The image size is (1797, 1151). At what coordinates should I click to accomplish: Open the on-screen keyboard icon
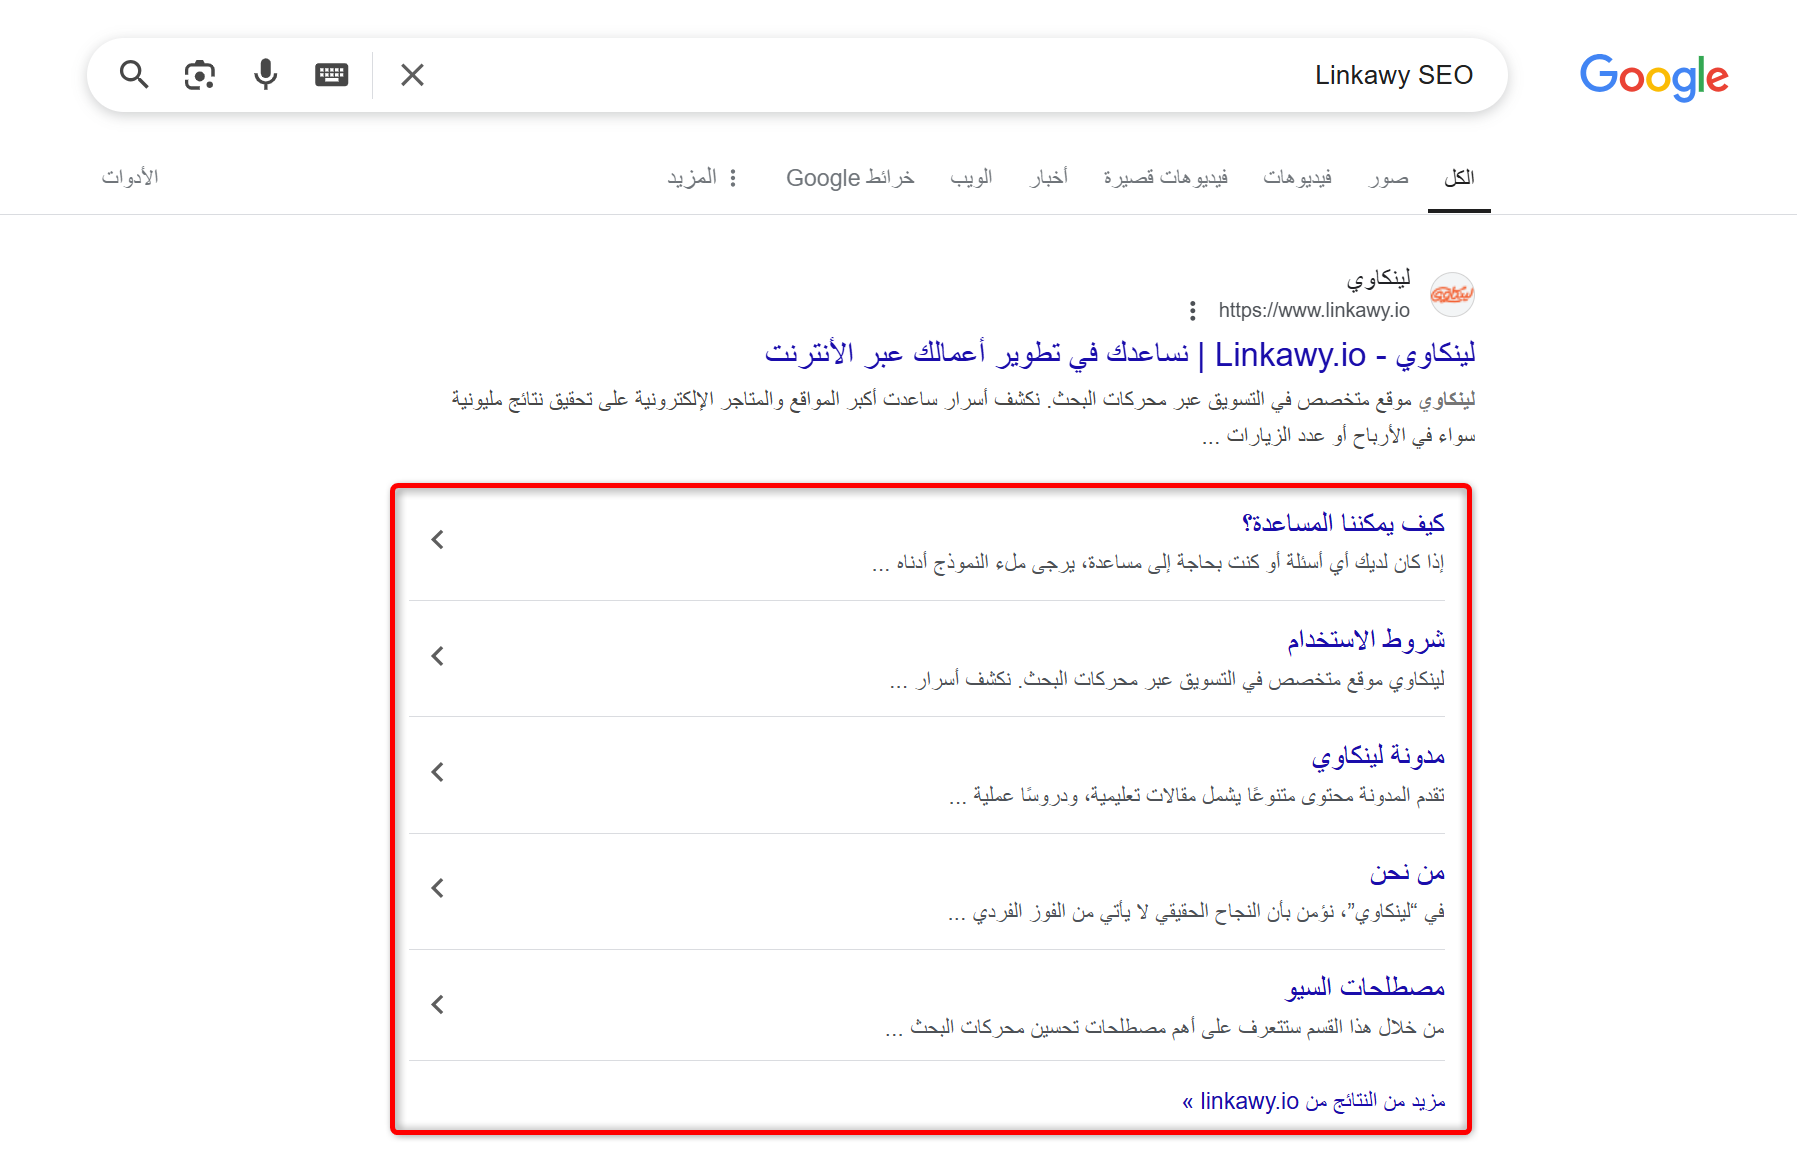click(x=331, y=74)
